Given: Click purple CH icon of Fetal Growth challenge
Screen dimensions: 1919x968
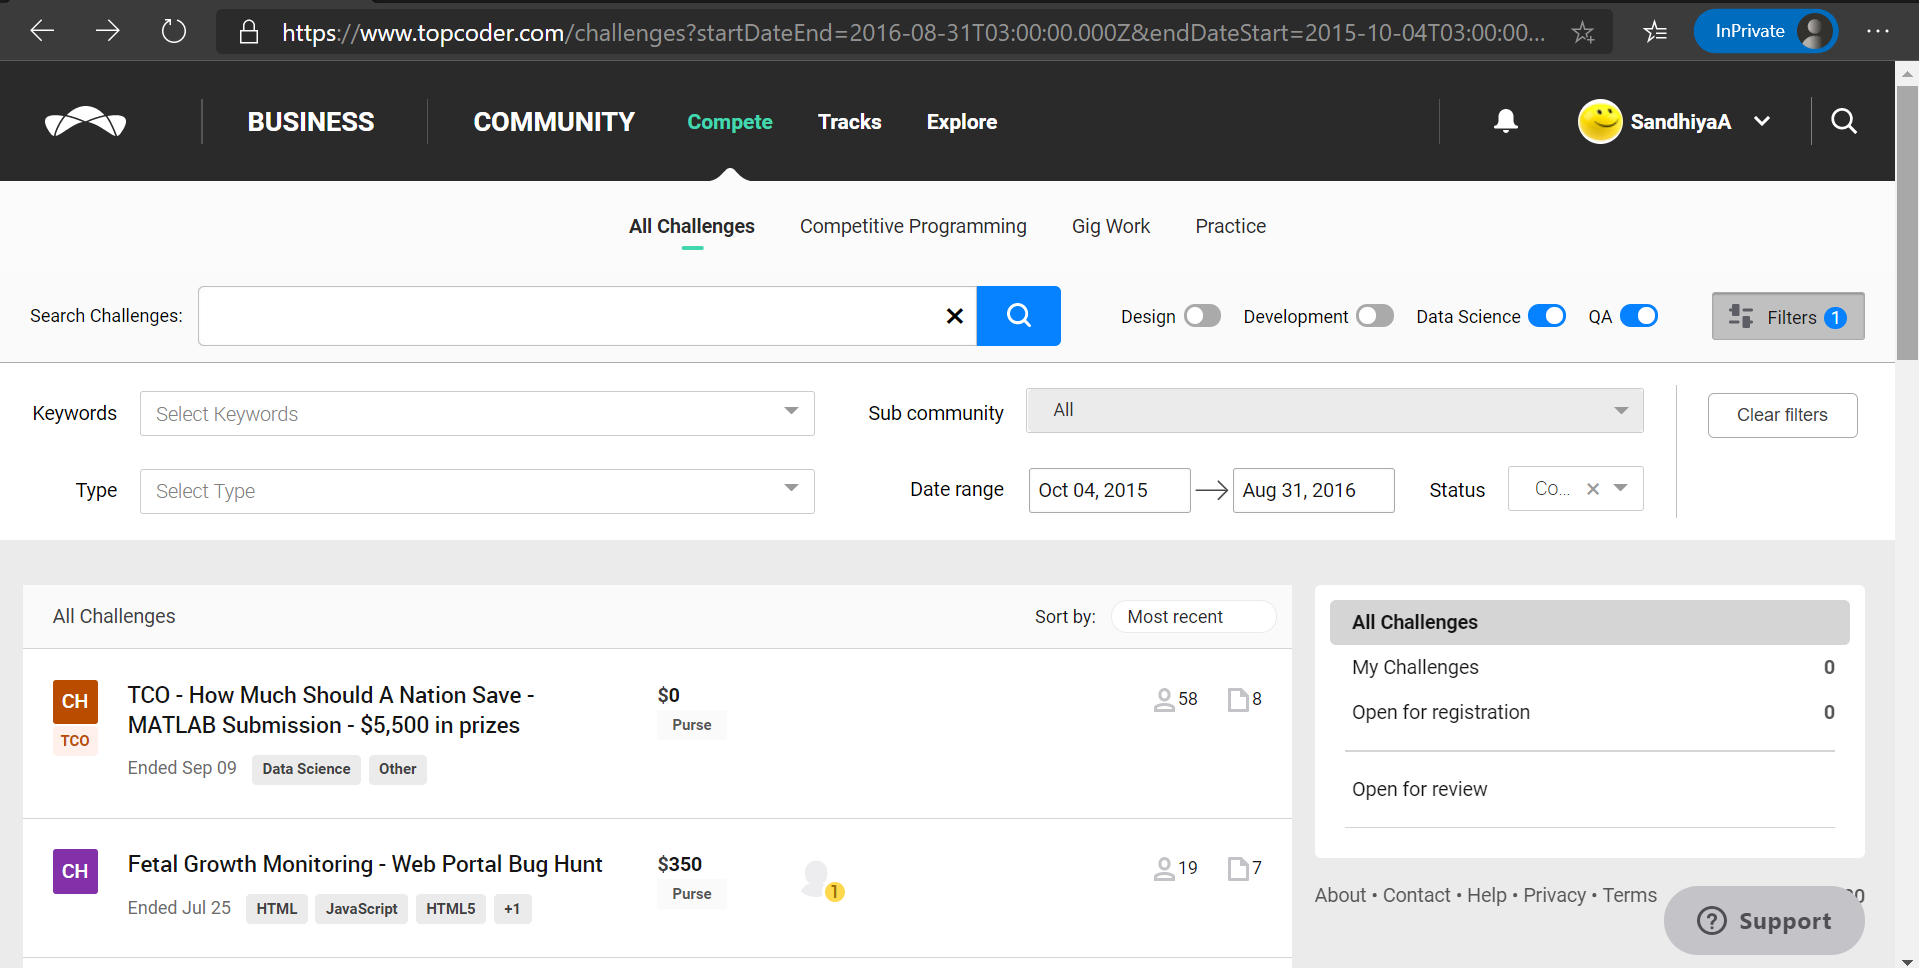Looking at the screenshot, I should pyautogui.click(x=75, y=871).
